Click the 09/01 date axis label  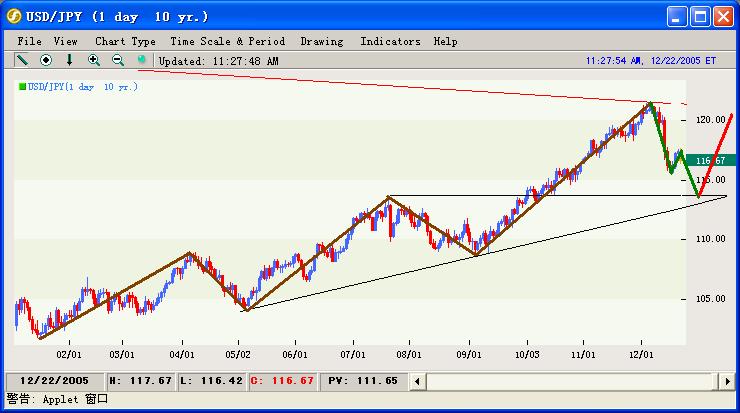(x=469, y=354)
